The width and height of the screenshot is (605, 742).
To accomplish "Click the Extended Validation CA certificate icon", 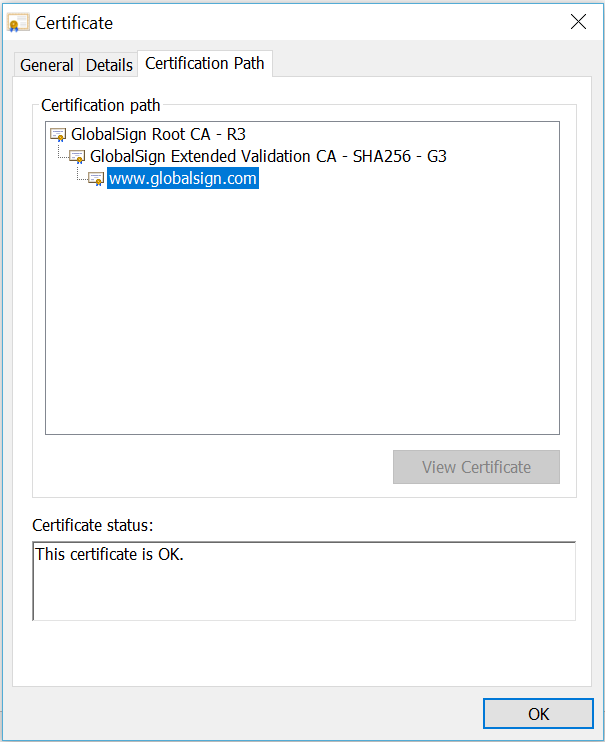I will 77,157.
